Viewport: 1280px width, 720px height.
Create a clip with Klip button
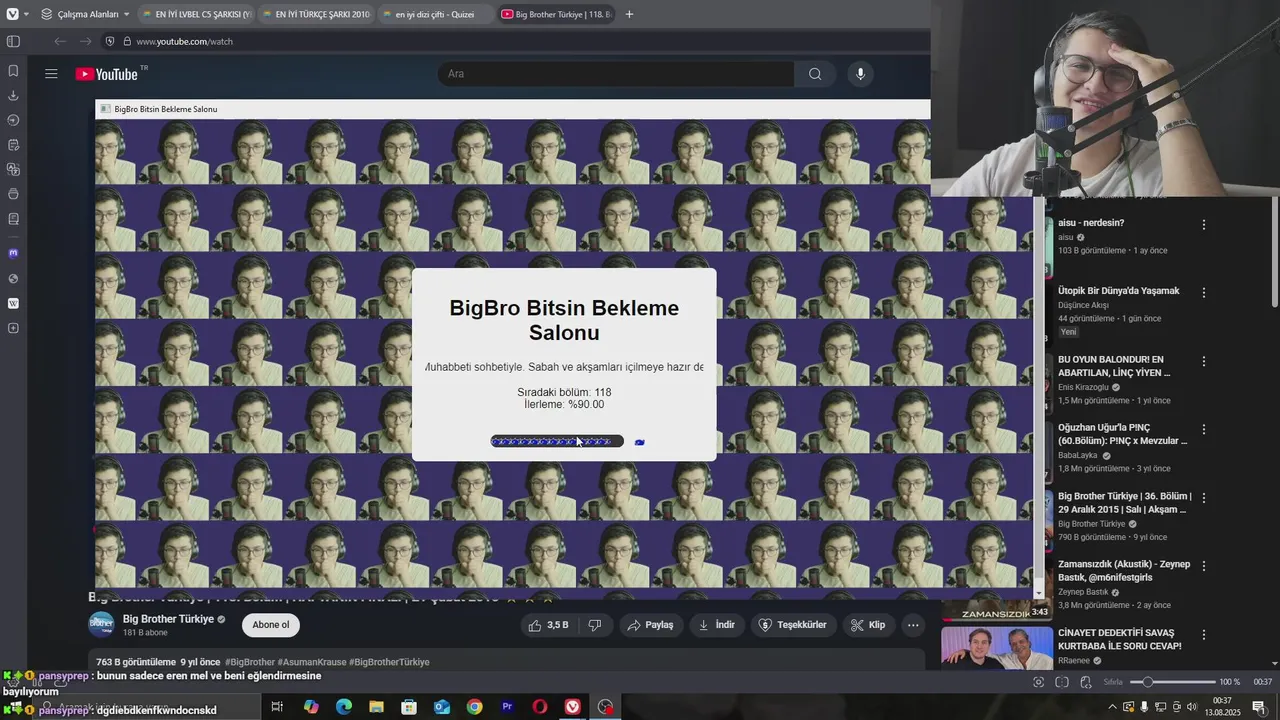point(868,625)
